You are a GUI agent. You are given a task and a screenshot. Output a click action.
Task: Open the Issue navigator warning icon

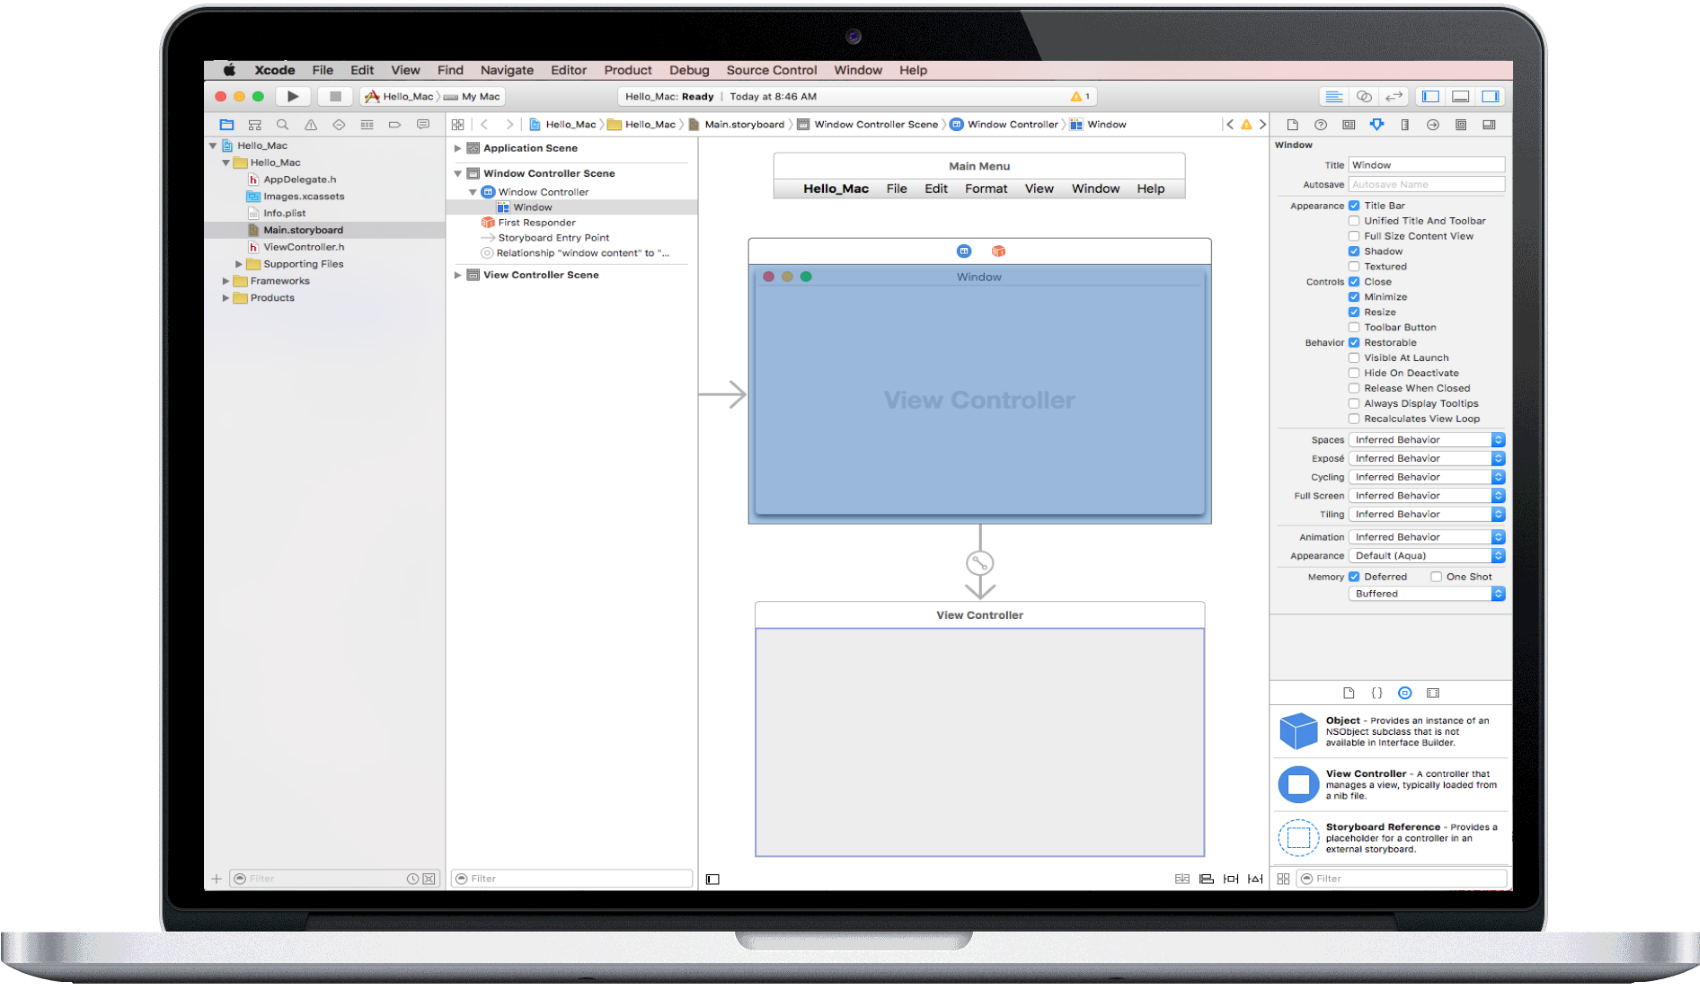[x=311, y=125]
